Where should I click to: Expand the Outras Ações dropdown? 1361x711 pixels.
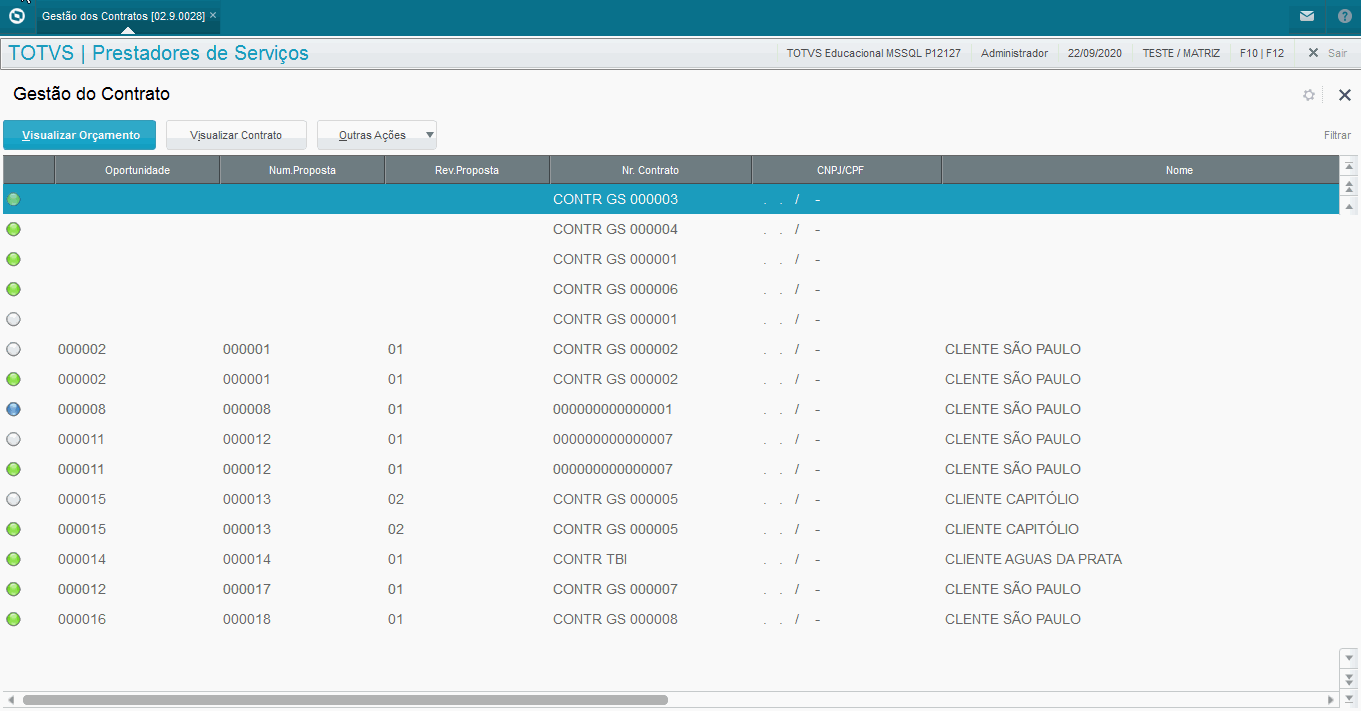coord(377,135)
